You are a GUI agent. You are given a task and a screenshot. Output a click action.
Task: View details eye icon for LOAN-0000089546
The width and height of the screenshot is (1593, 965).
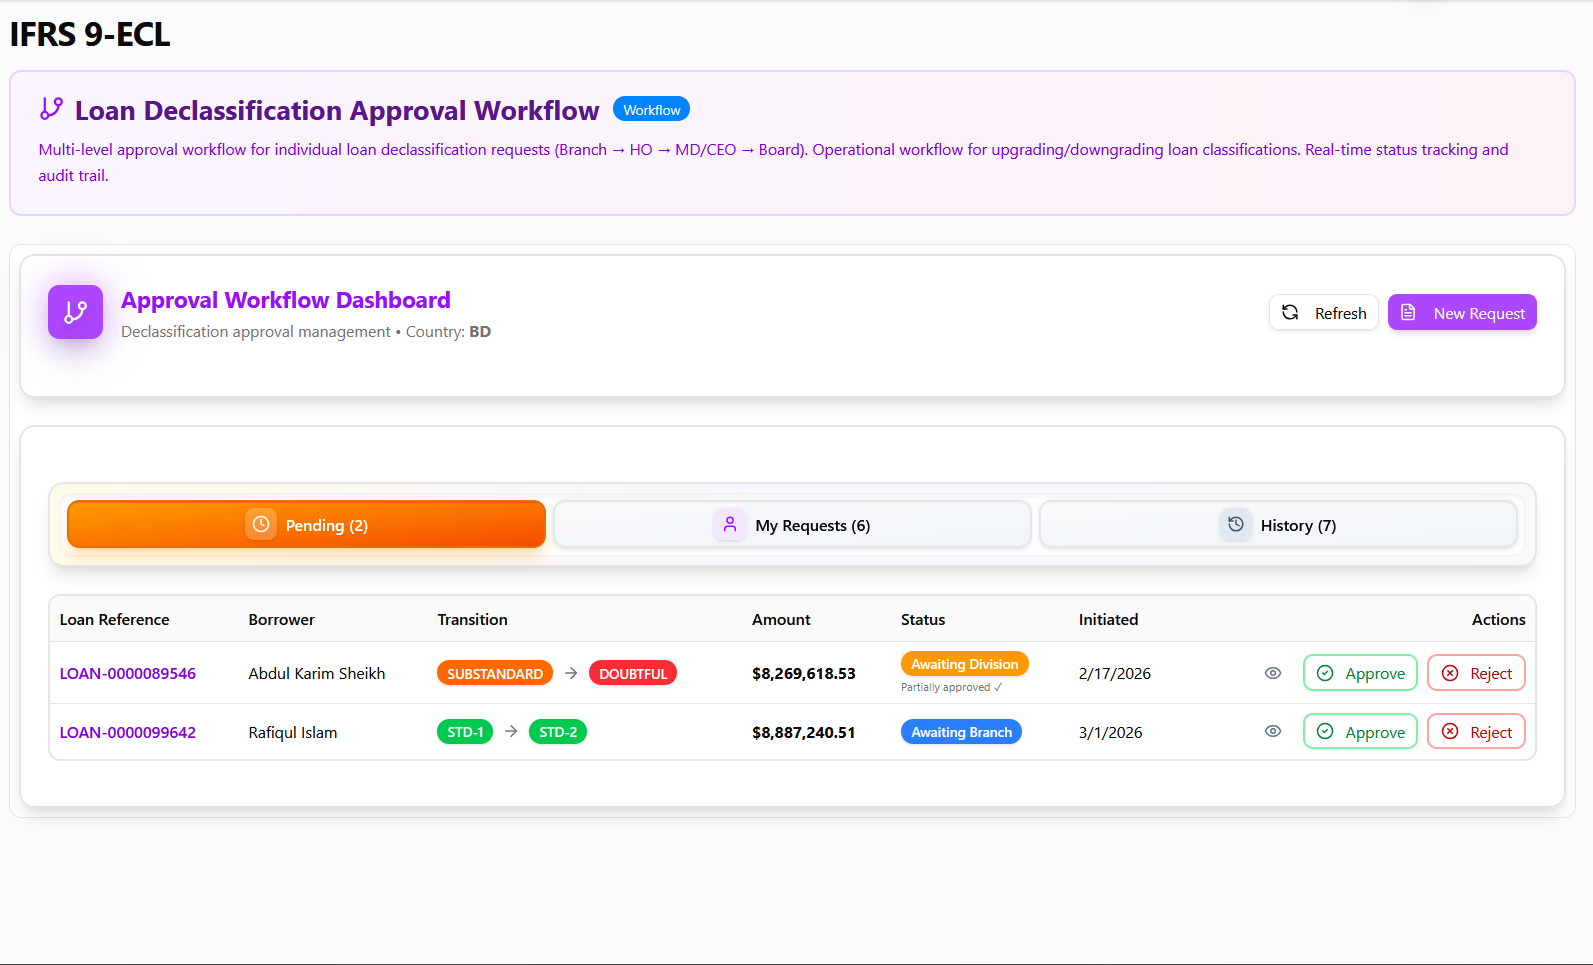pyautogui.click(x=1273, y=673)
